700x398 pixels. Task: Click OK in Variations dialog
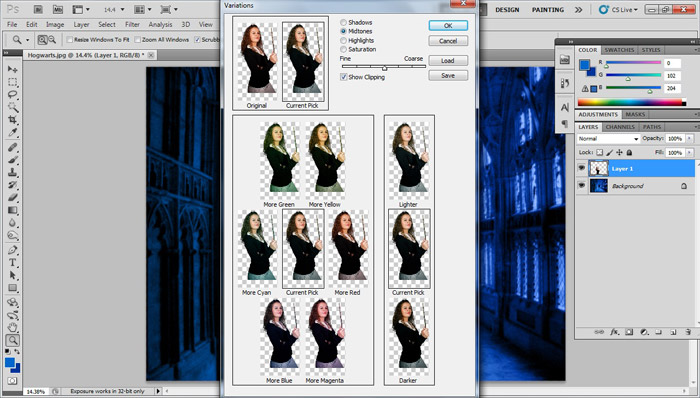click(x=448, y=26)
